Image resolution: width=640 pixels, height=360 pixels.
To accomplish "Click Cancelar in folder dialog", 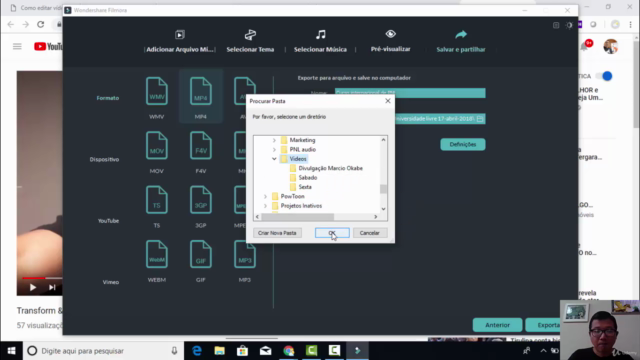I will coord(370,233).
